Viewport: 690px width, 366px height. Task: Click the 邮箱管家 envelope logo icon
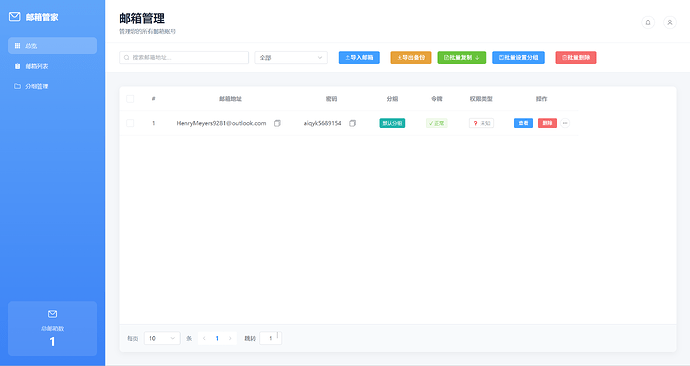[x=15, y=17]
